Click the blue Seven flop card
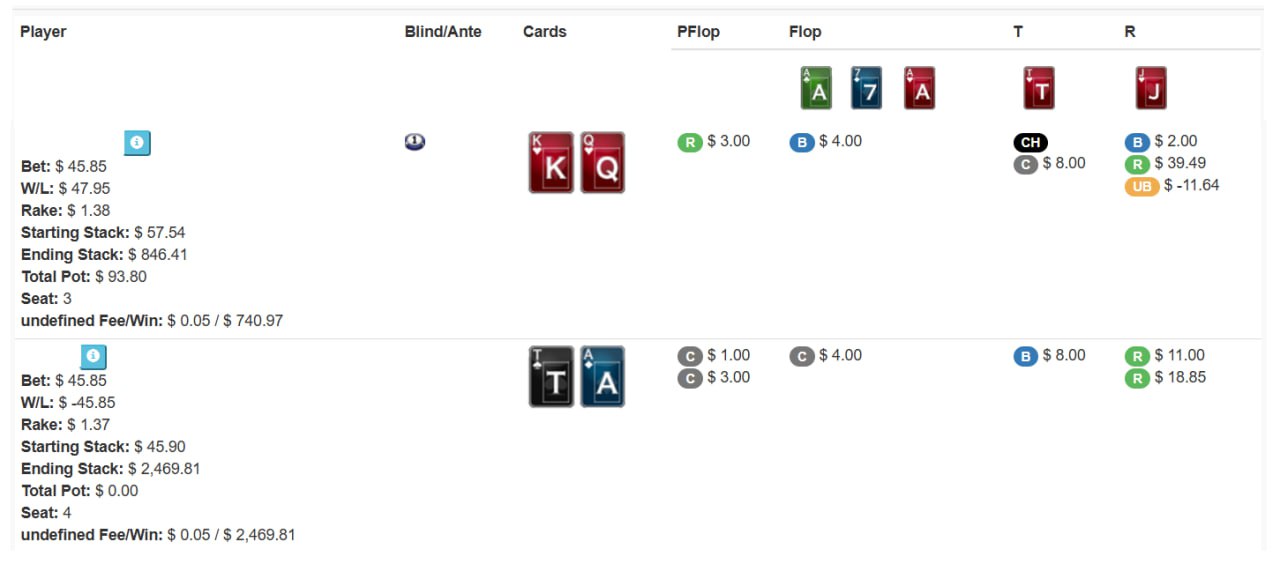 [866, 88]
